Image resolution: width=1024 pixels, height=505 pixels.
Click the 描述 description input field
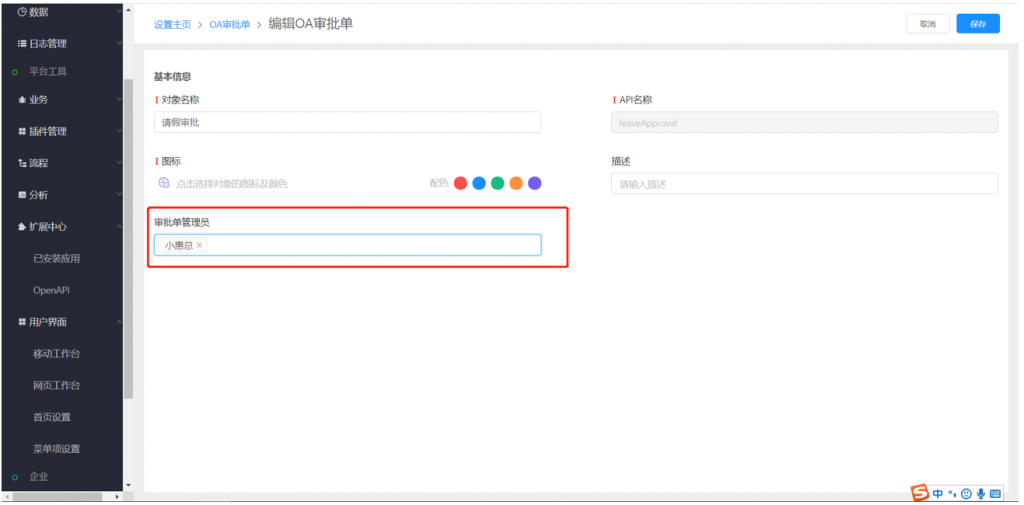click(x=804, y=184)
